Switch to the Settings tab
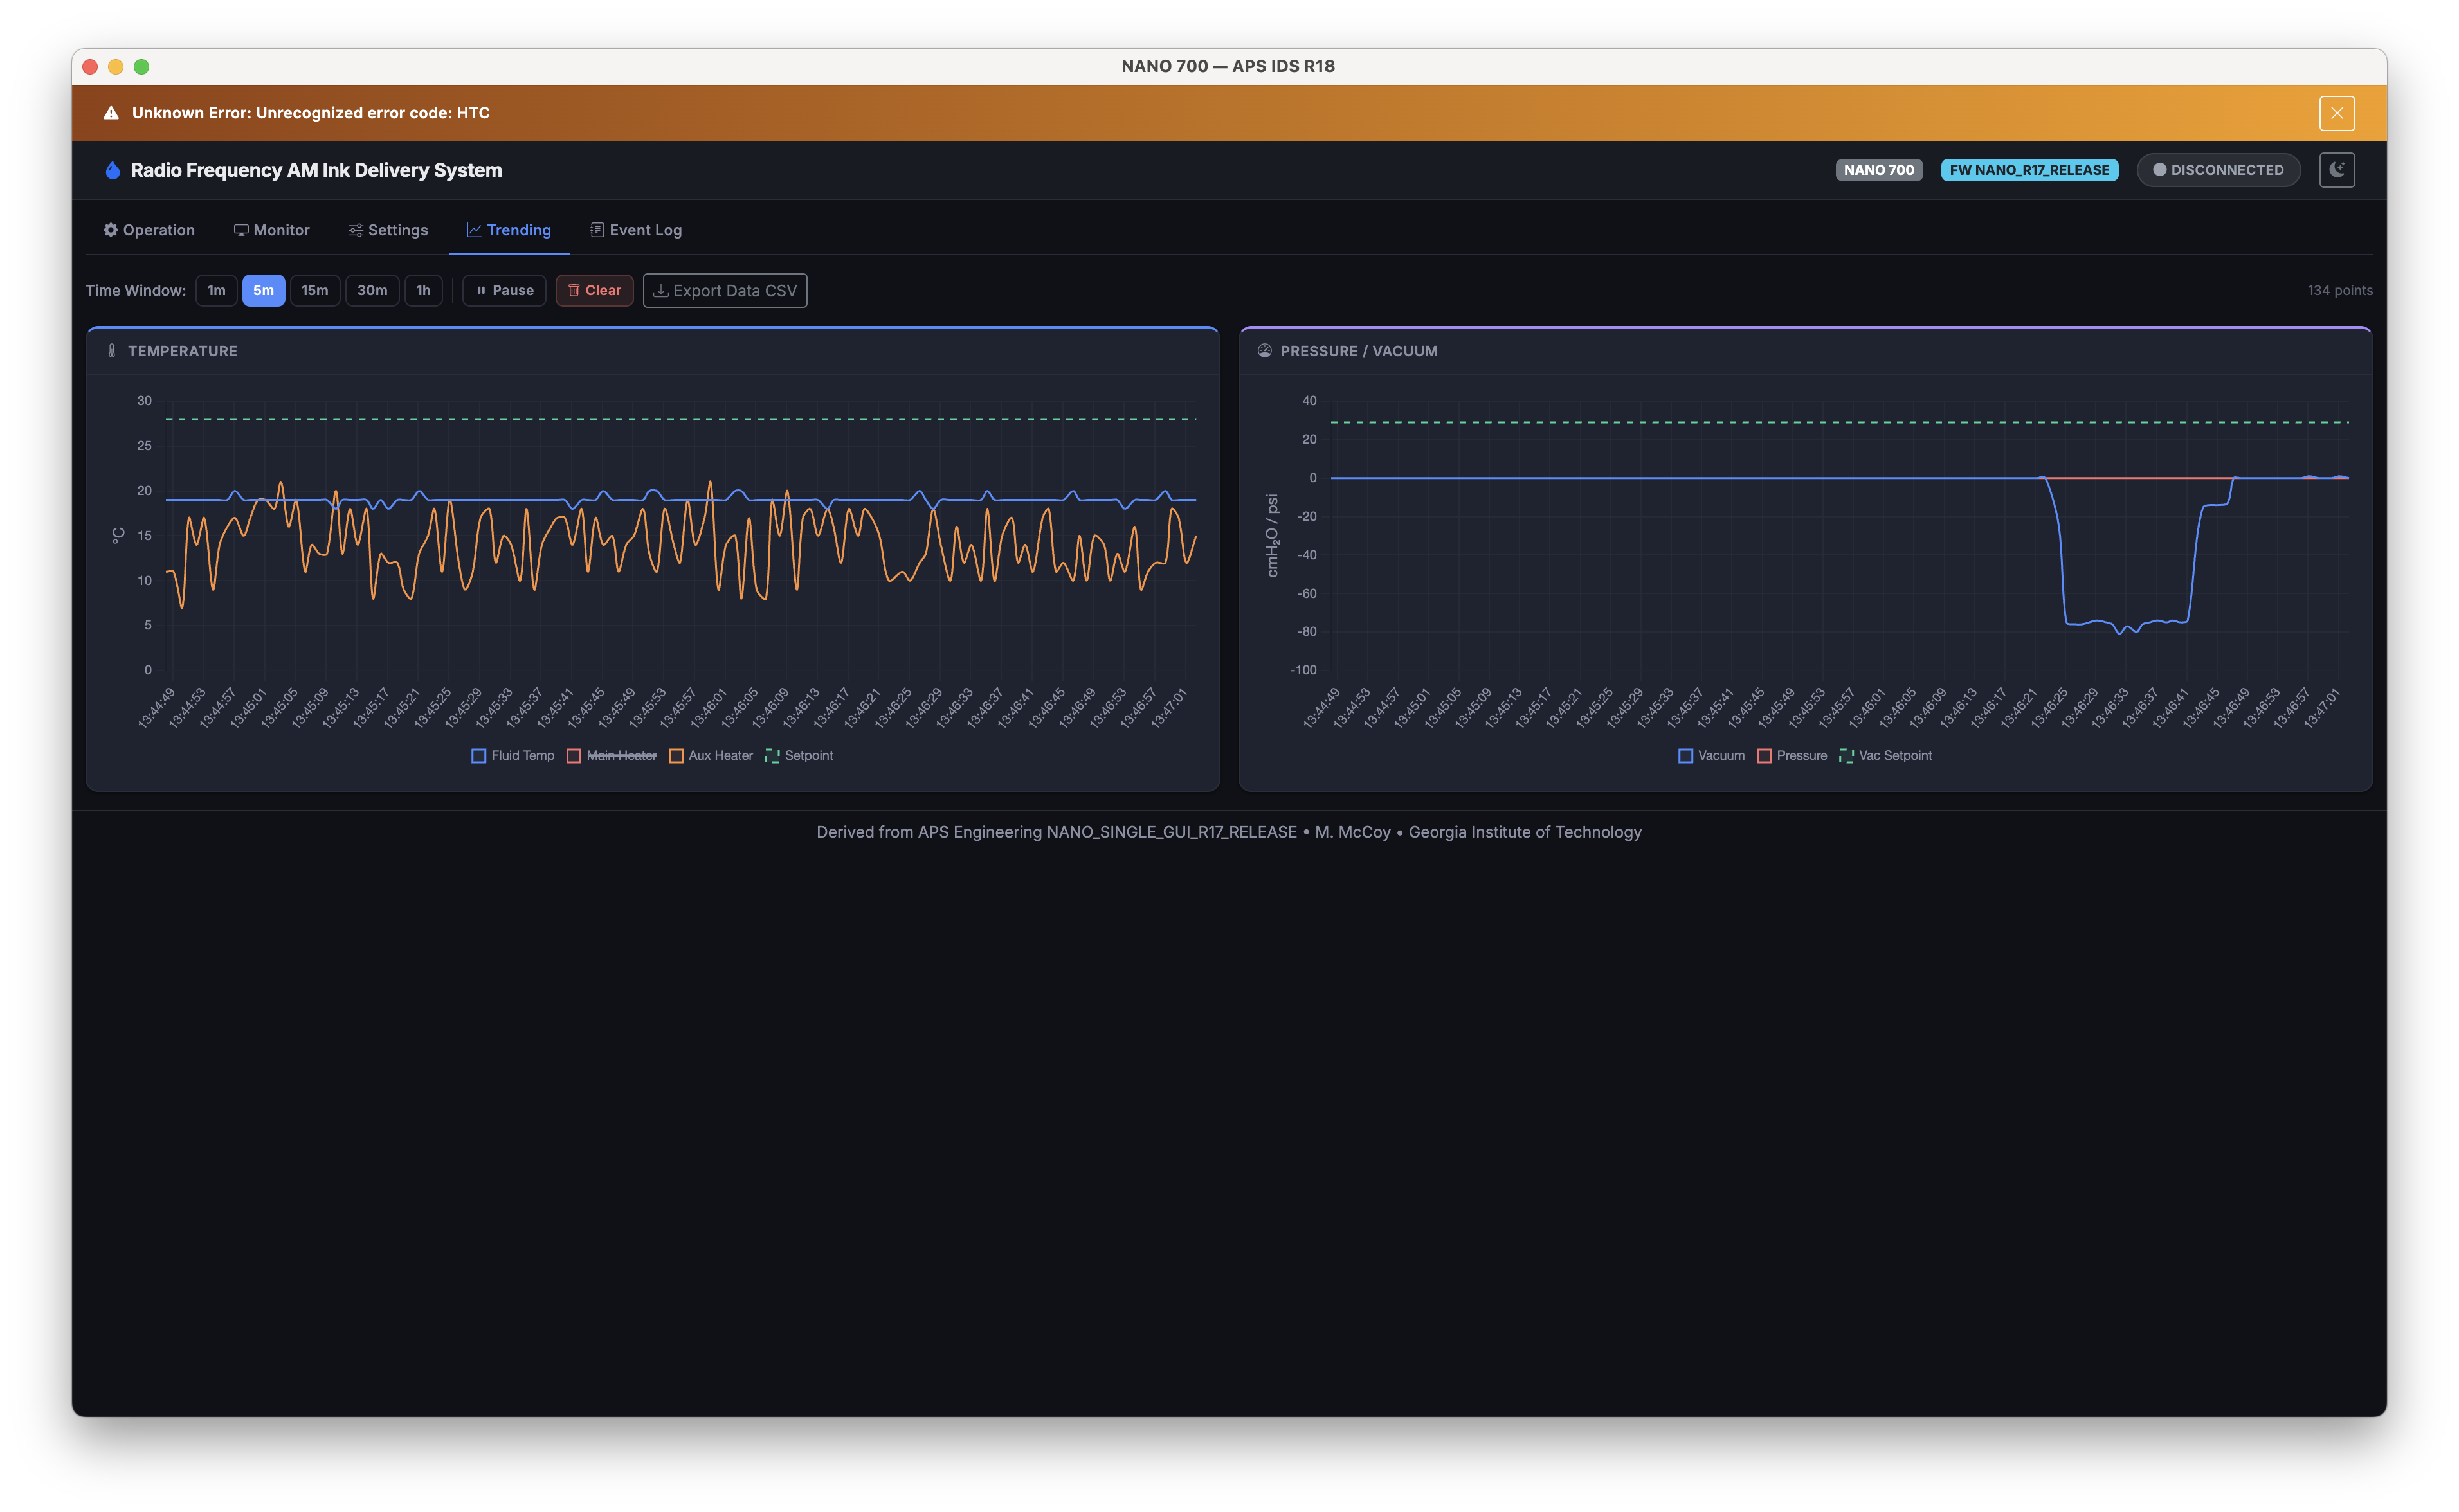 (388, 229)
